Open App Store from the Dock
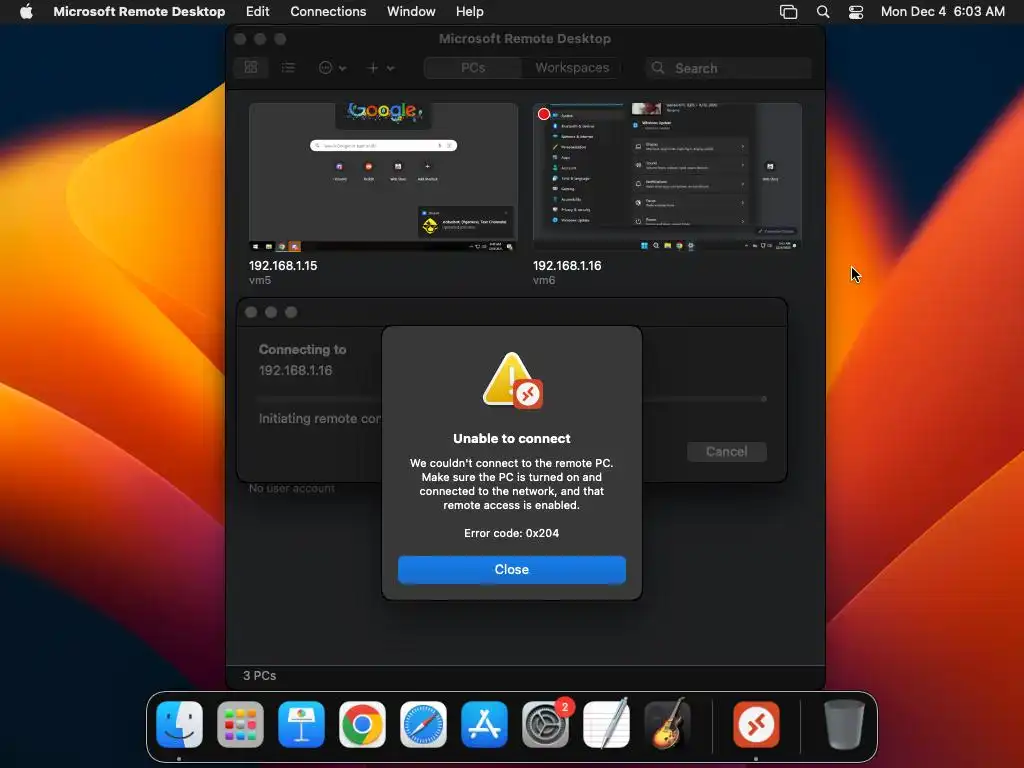This screenshot has height=768, width=1024. click(484, 724)
